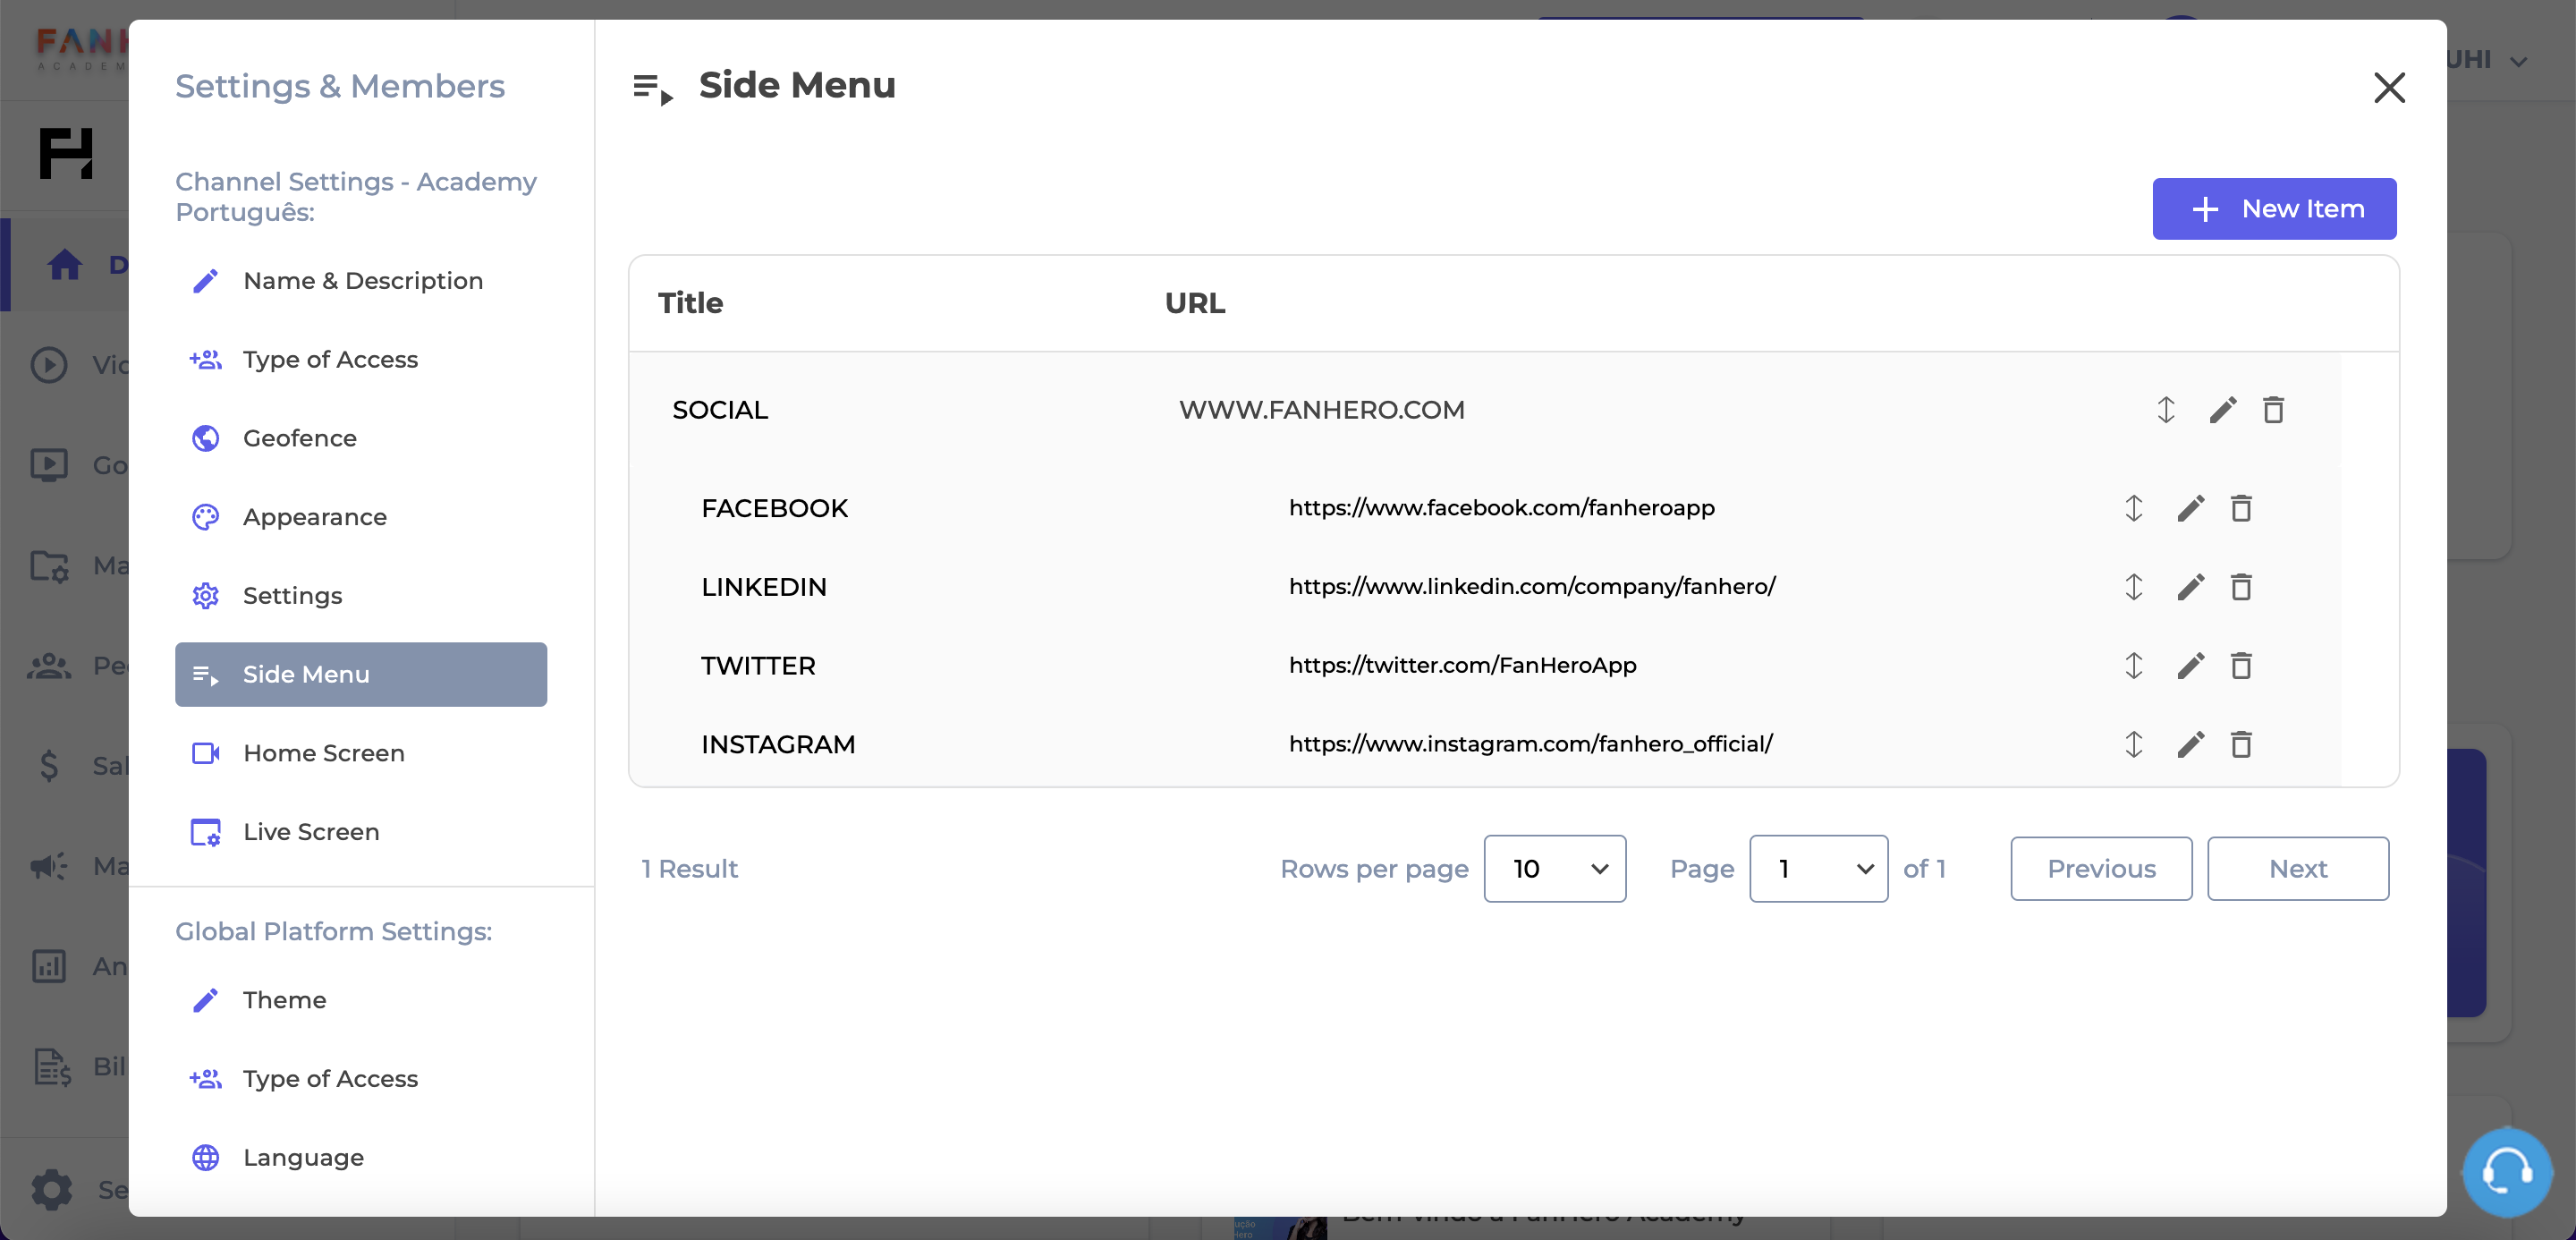Edit the TWITTER item with pencil
The width and height of the screenshot is (2576, 1240).
click(x=2190, y=666)
